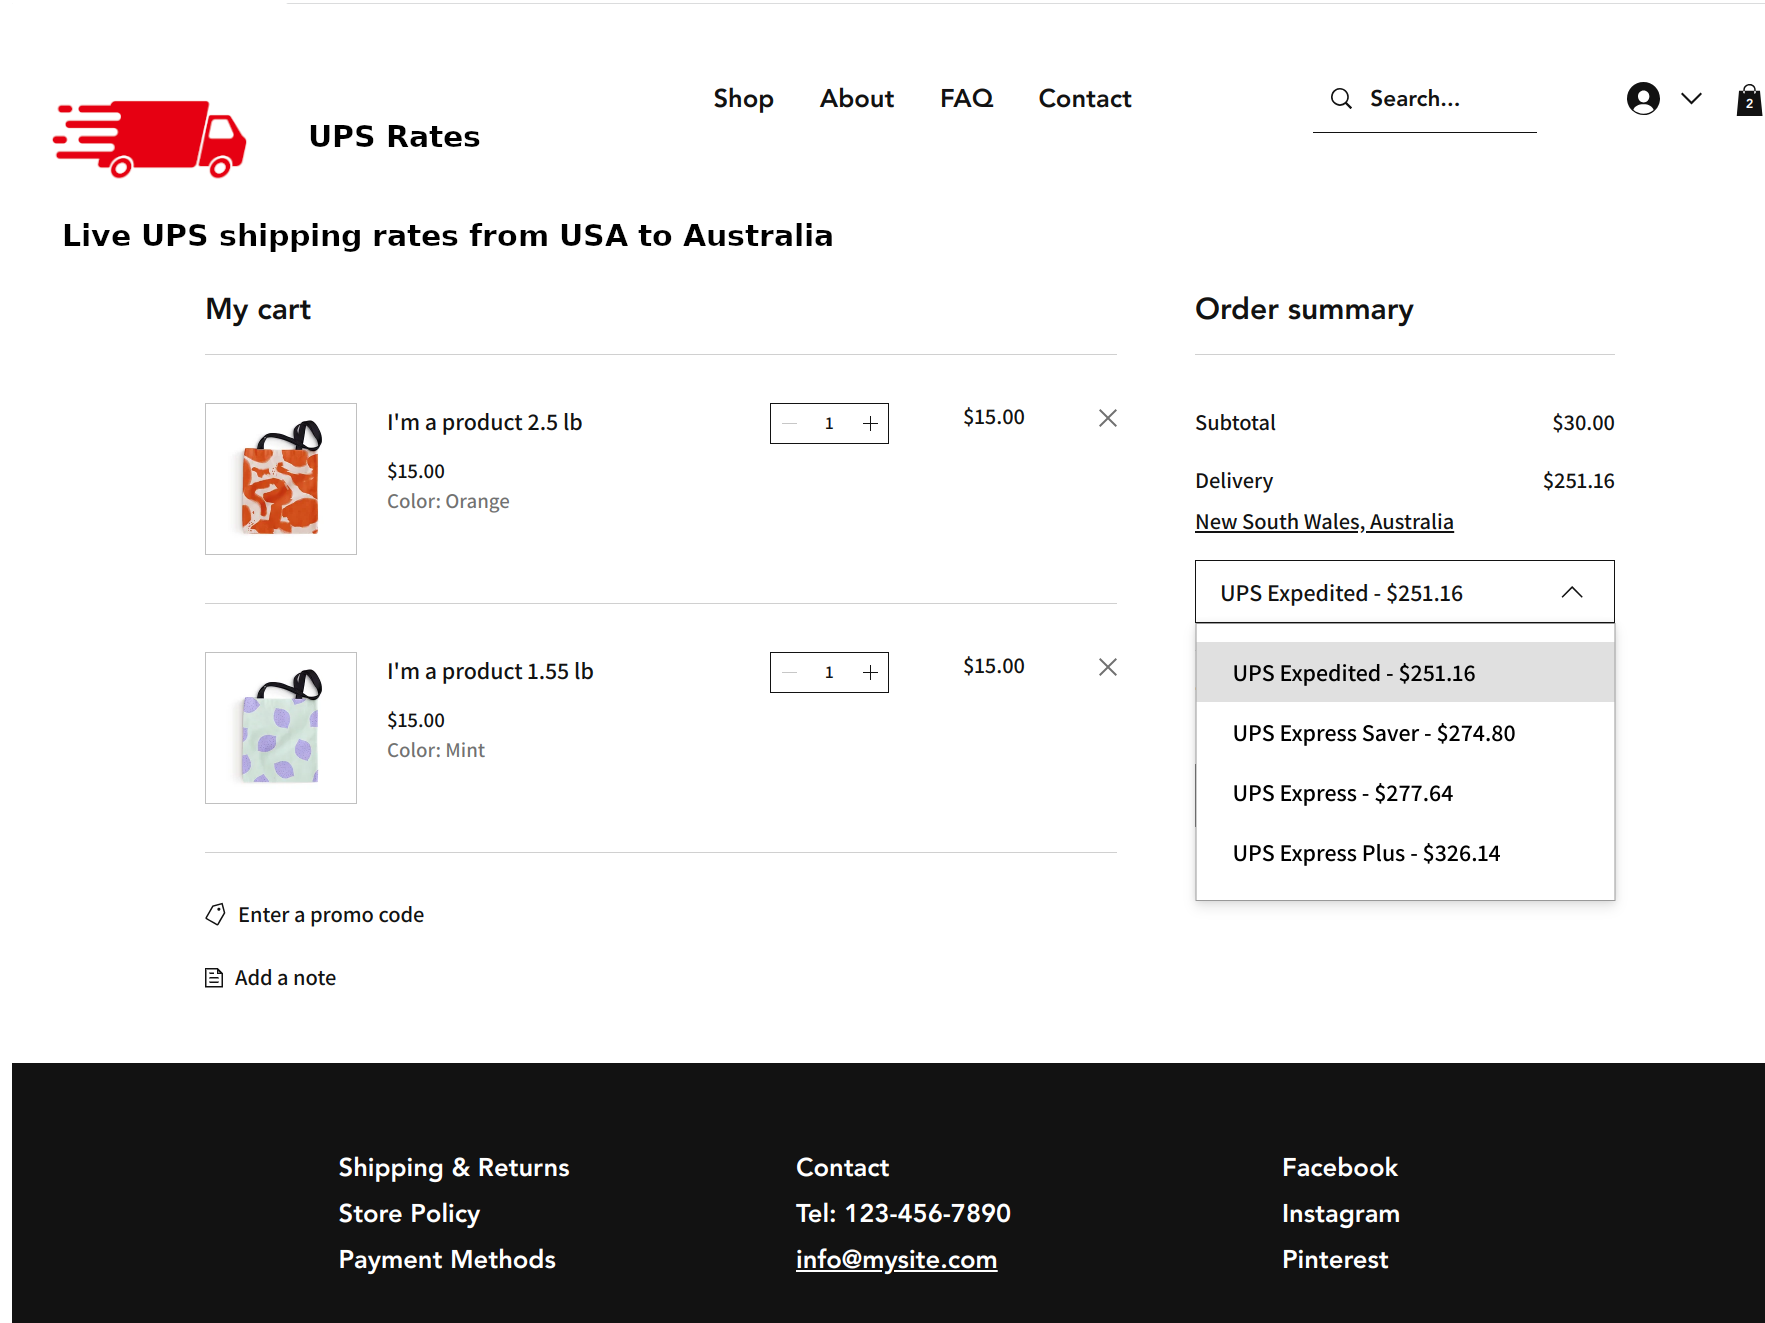Open the user account avatar icon
This screenshot has width=1765, height=1323.
pos(1643,98)
